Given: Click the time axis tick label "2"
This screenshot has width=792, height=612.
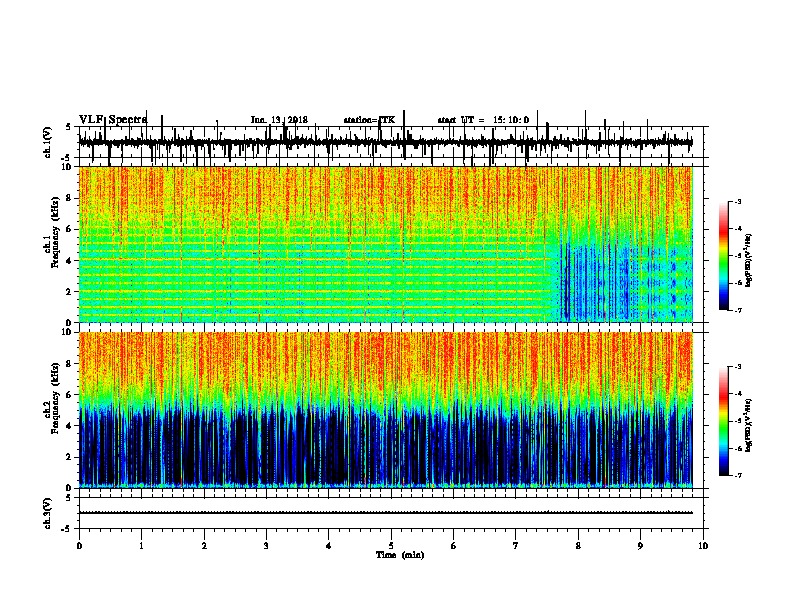Looking at the screenshot, I should coord(204,545).
